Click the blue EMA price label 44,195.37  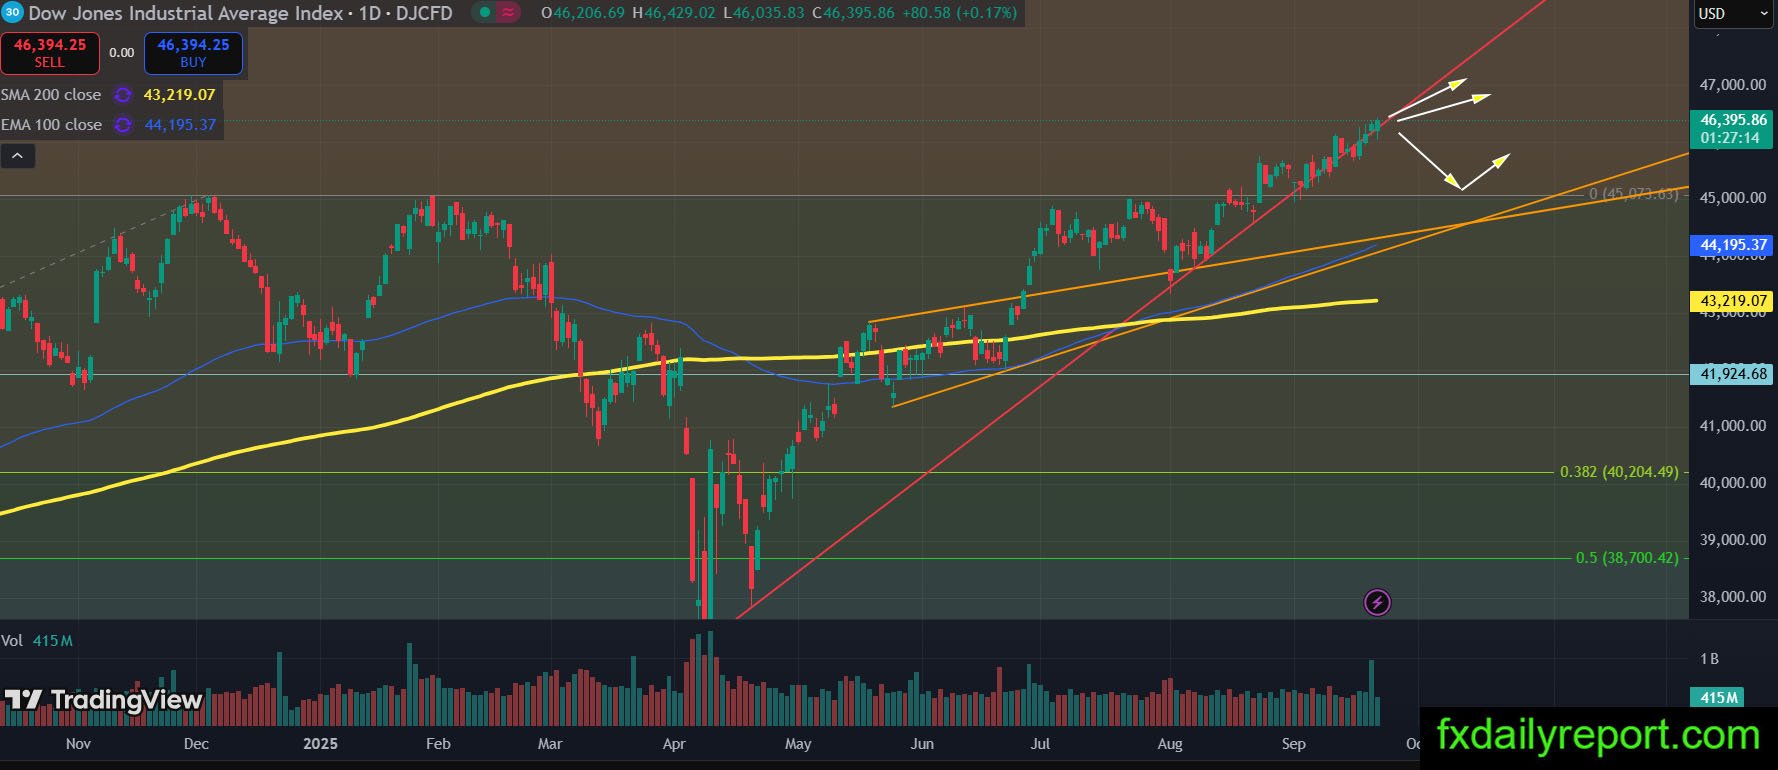click(x=1732, y=245)
